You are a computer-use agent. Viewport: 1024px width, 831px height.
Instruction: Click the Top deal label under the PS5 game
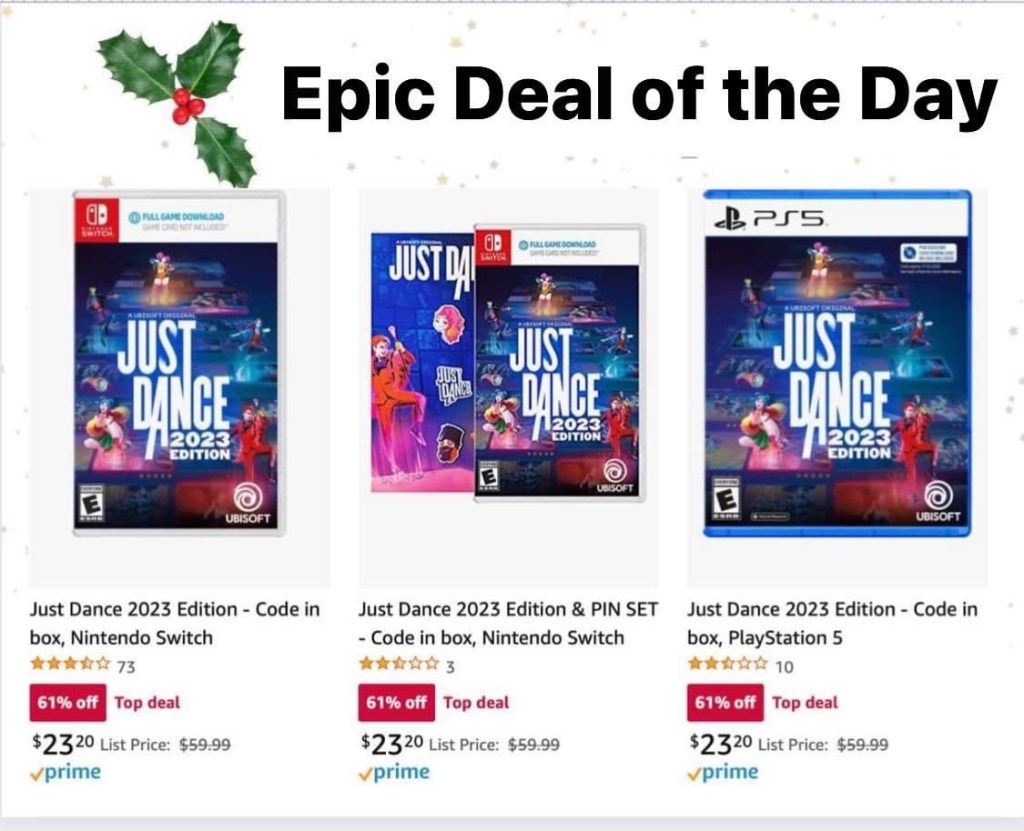point(805,703)
